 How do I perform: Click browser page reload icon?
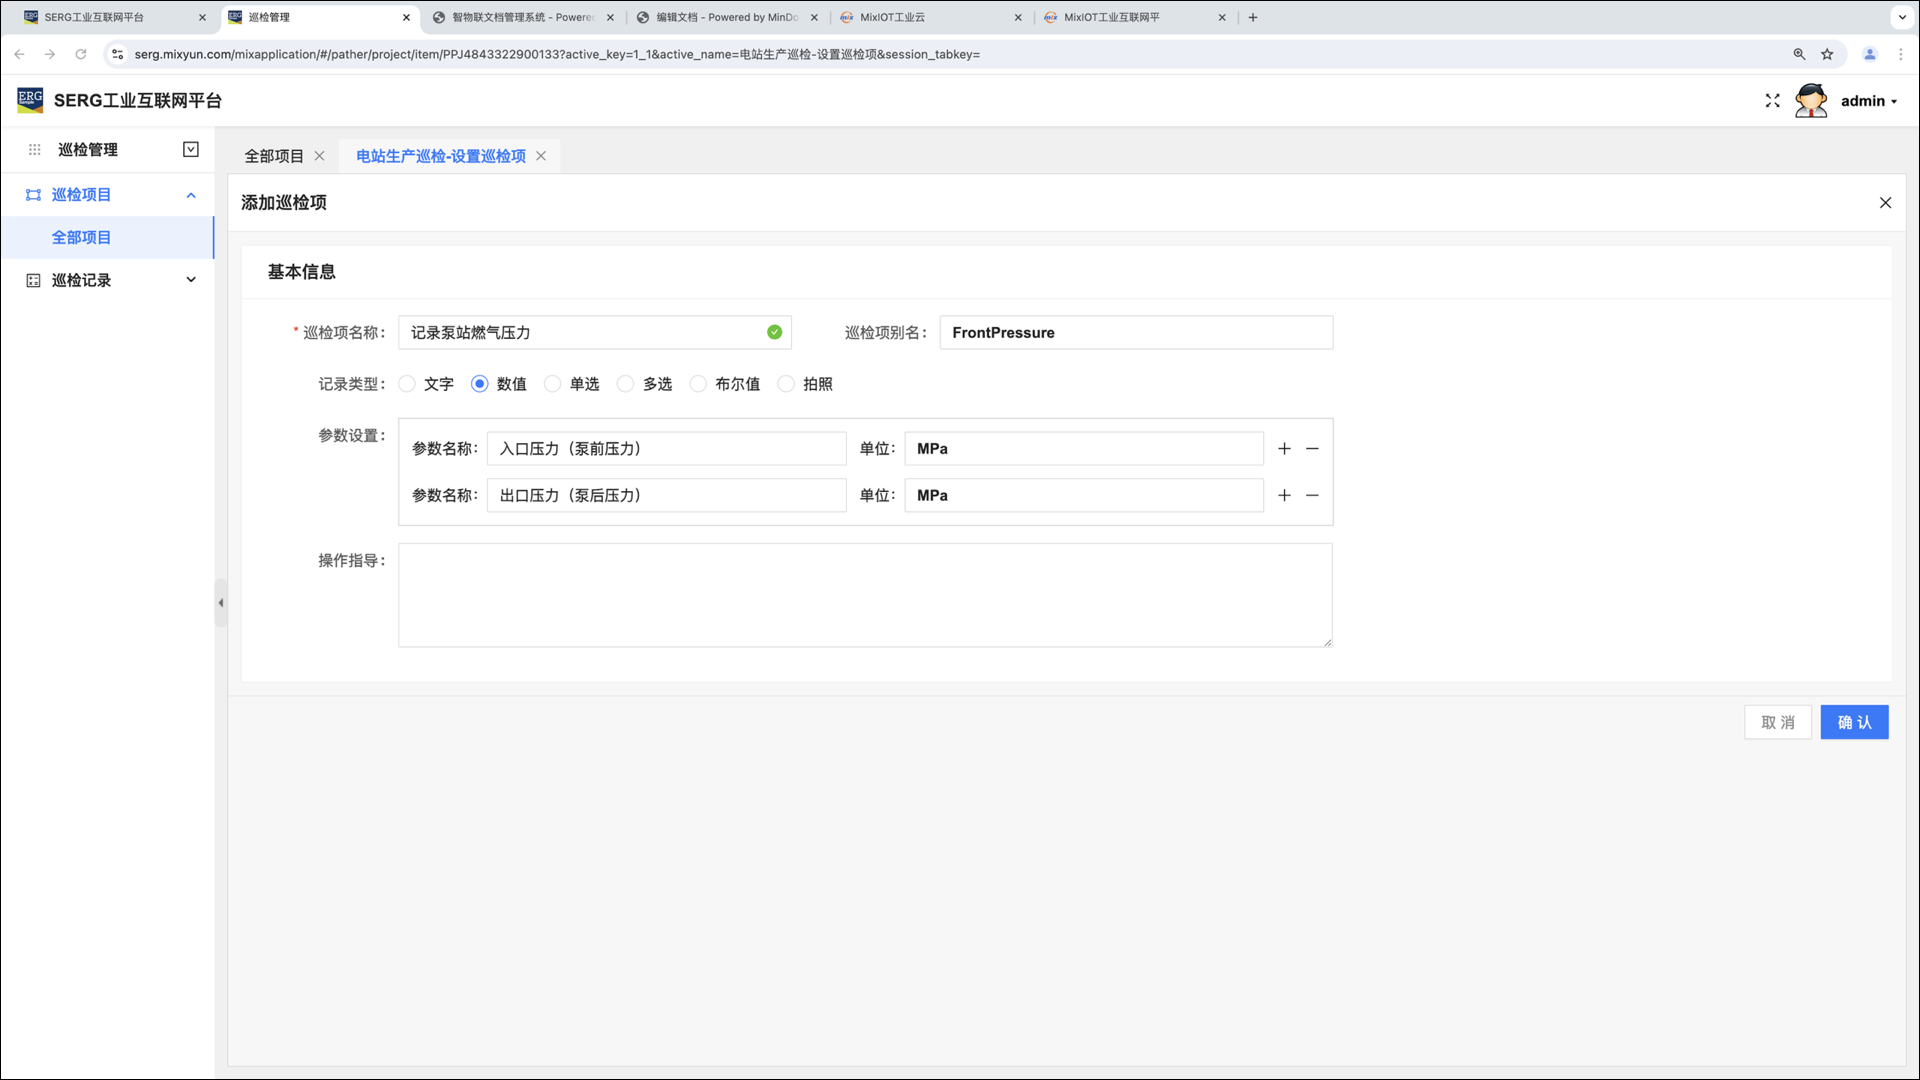coord(81,54)
